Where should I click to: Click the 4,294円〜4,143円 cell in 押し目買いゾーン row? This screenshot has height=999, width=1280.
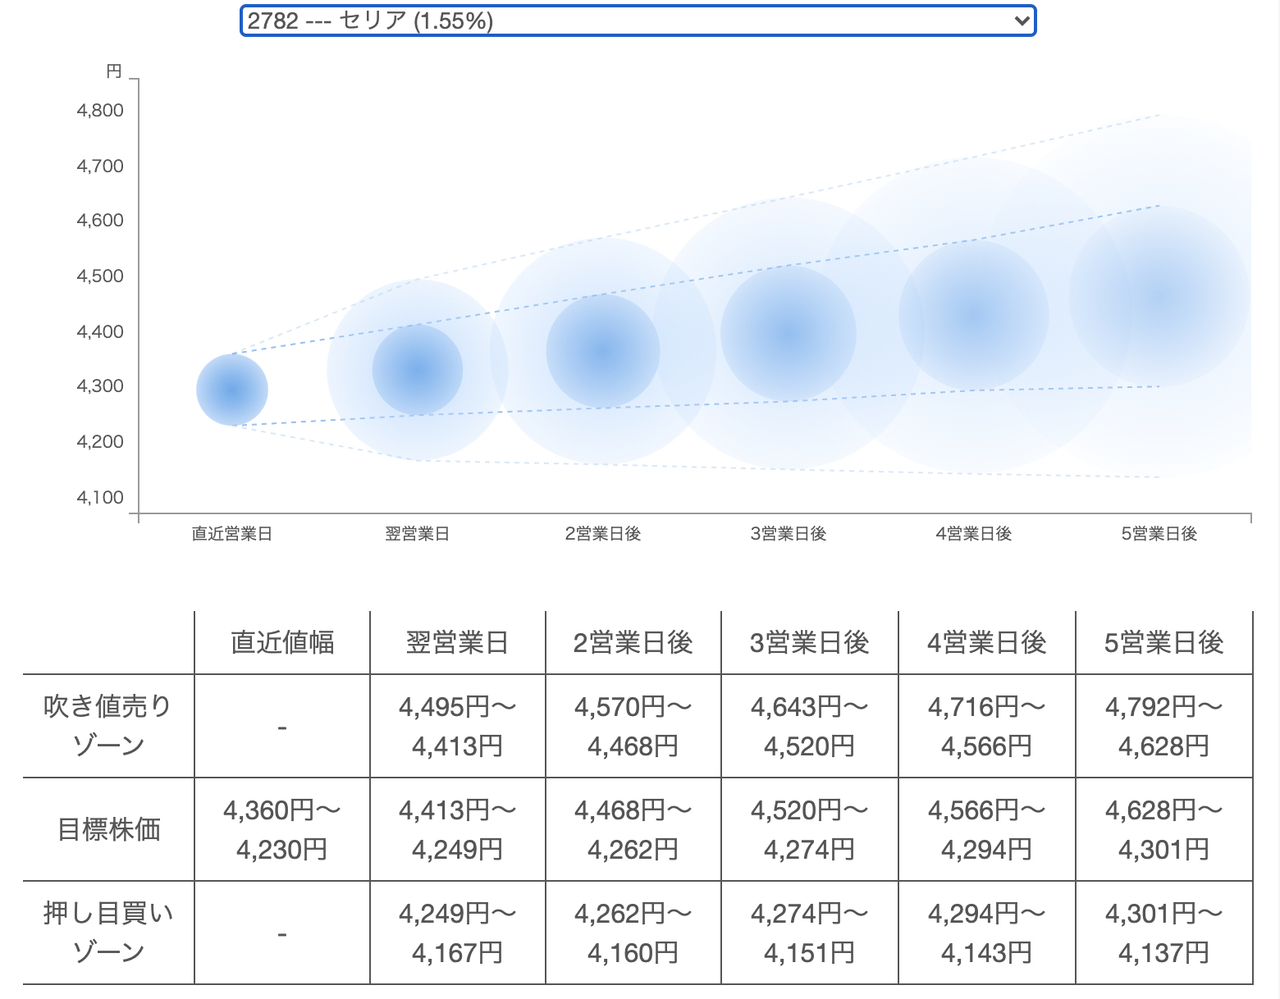[x=987, y=932]
